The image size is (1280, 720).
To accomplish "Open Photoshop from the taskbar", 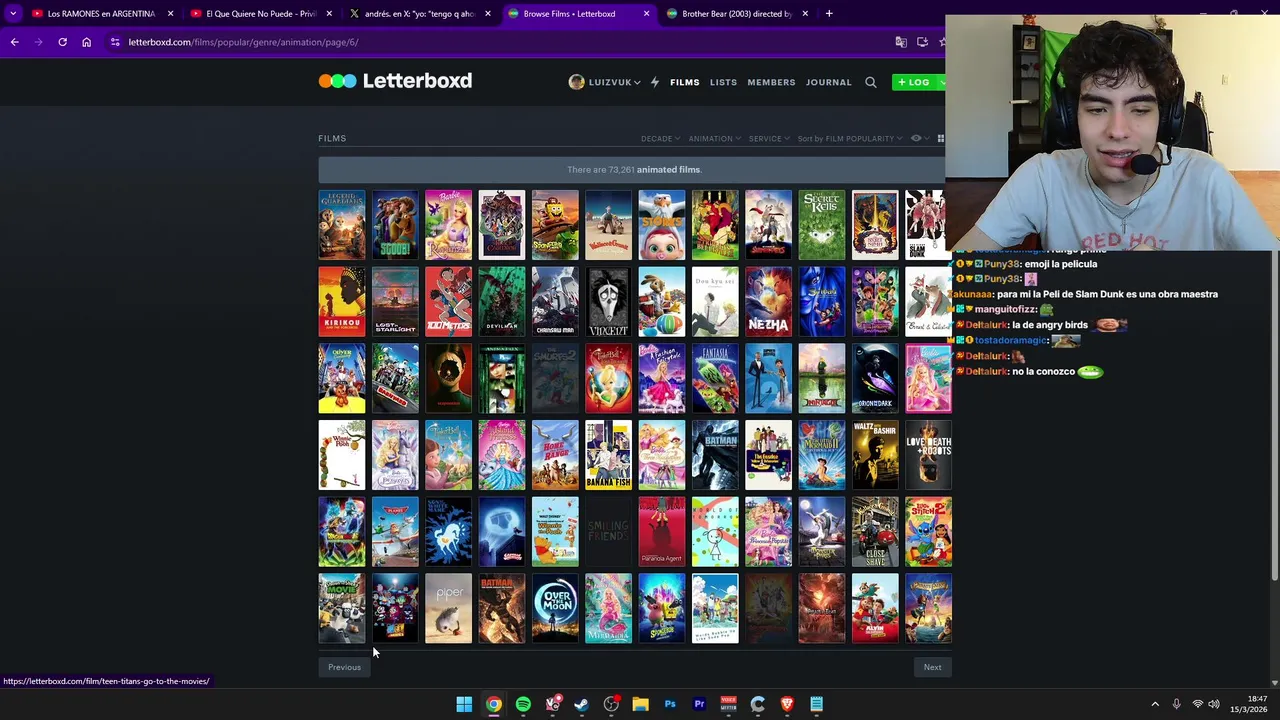I will coord(670,704).
